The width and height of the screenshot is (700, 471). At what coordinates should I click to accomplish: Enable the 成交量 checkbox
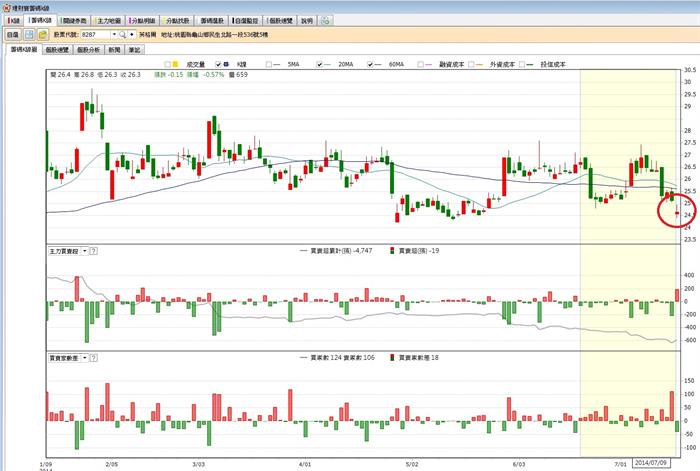pyautogui.click(x=167, y=65)
